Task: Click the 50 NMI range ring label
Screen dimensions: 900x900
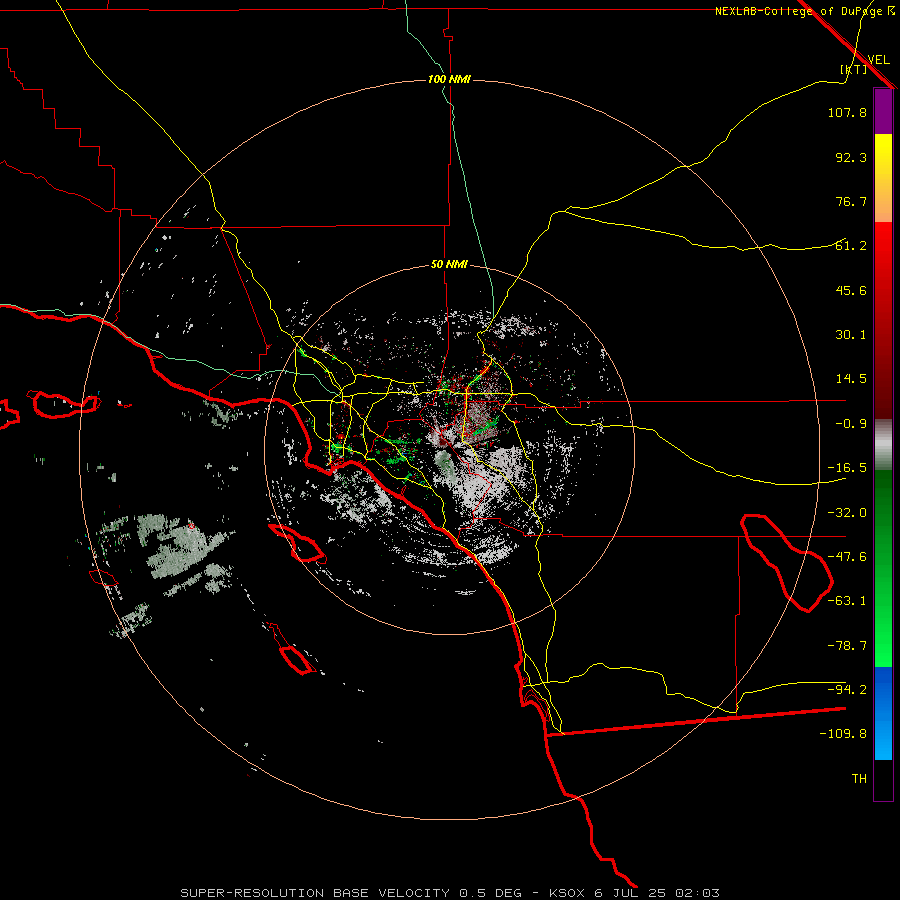Action: [x=449, y=264]
